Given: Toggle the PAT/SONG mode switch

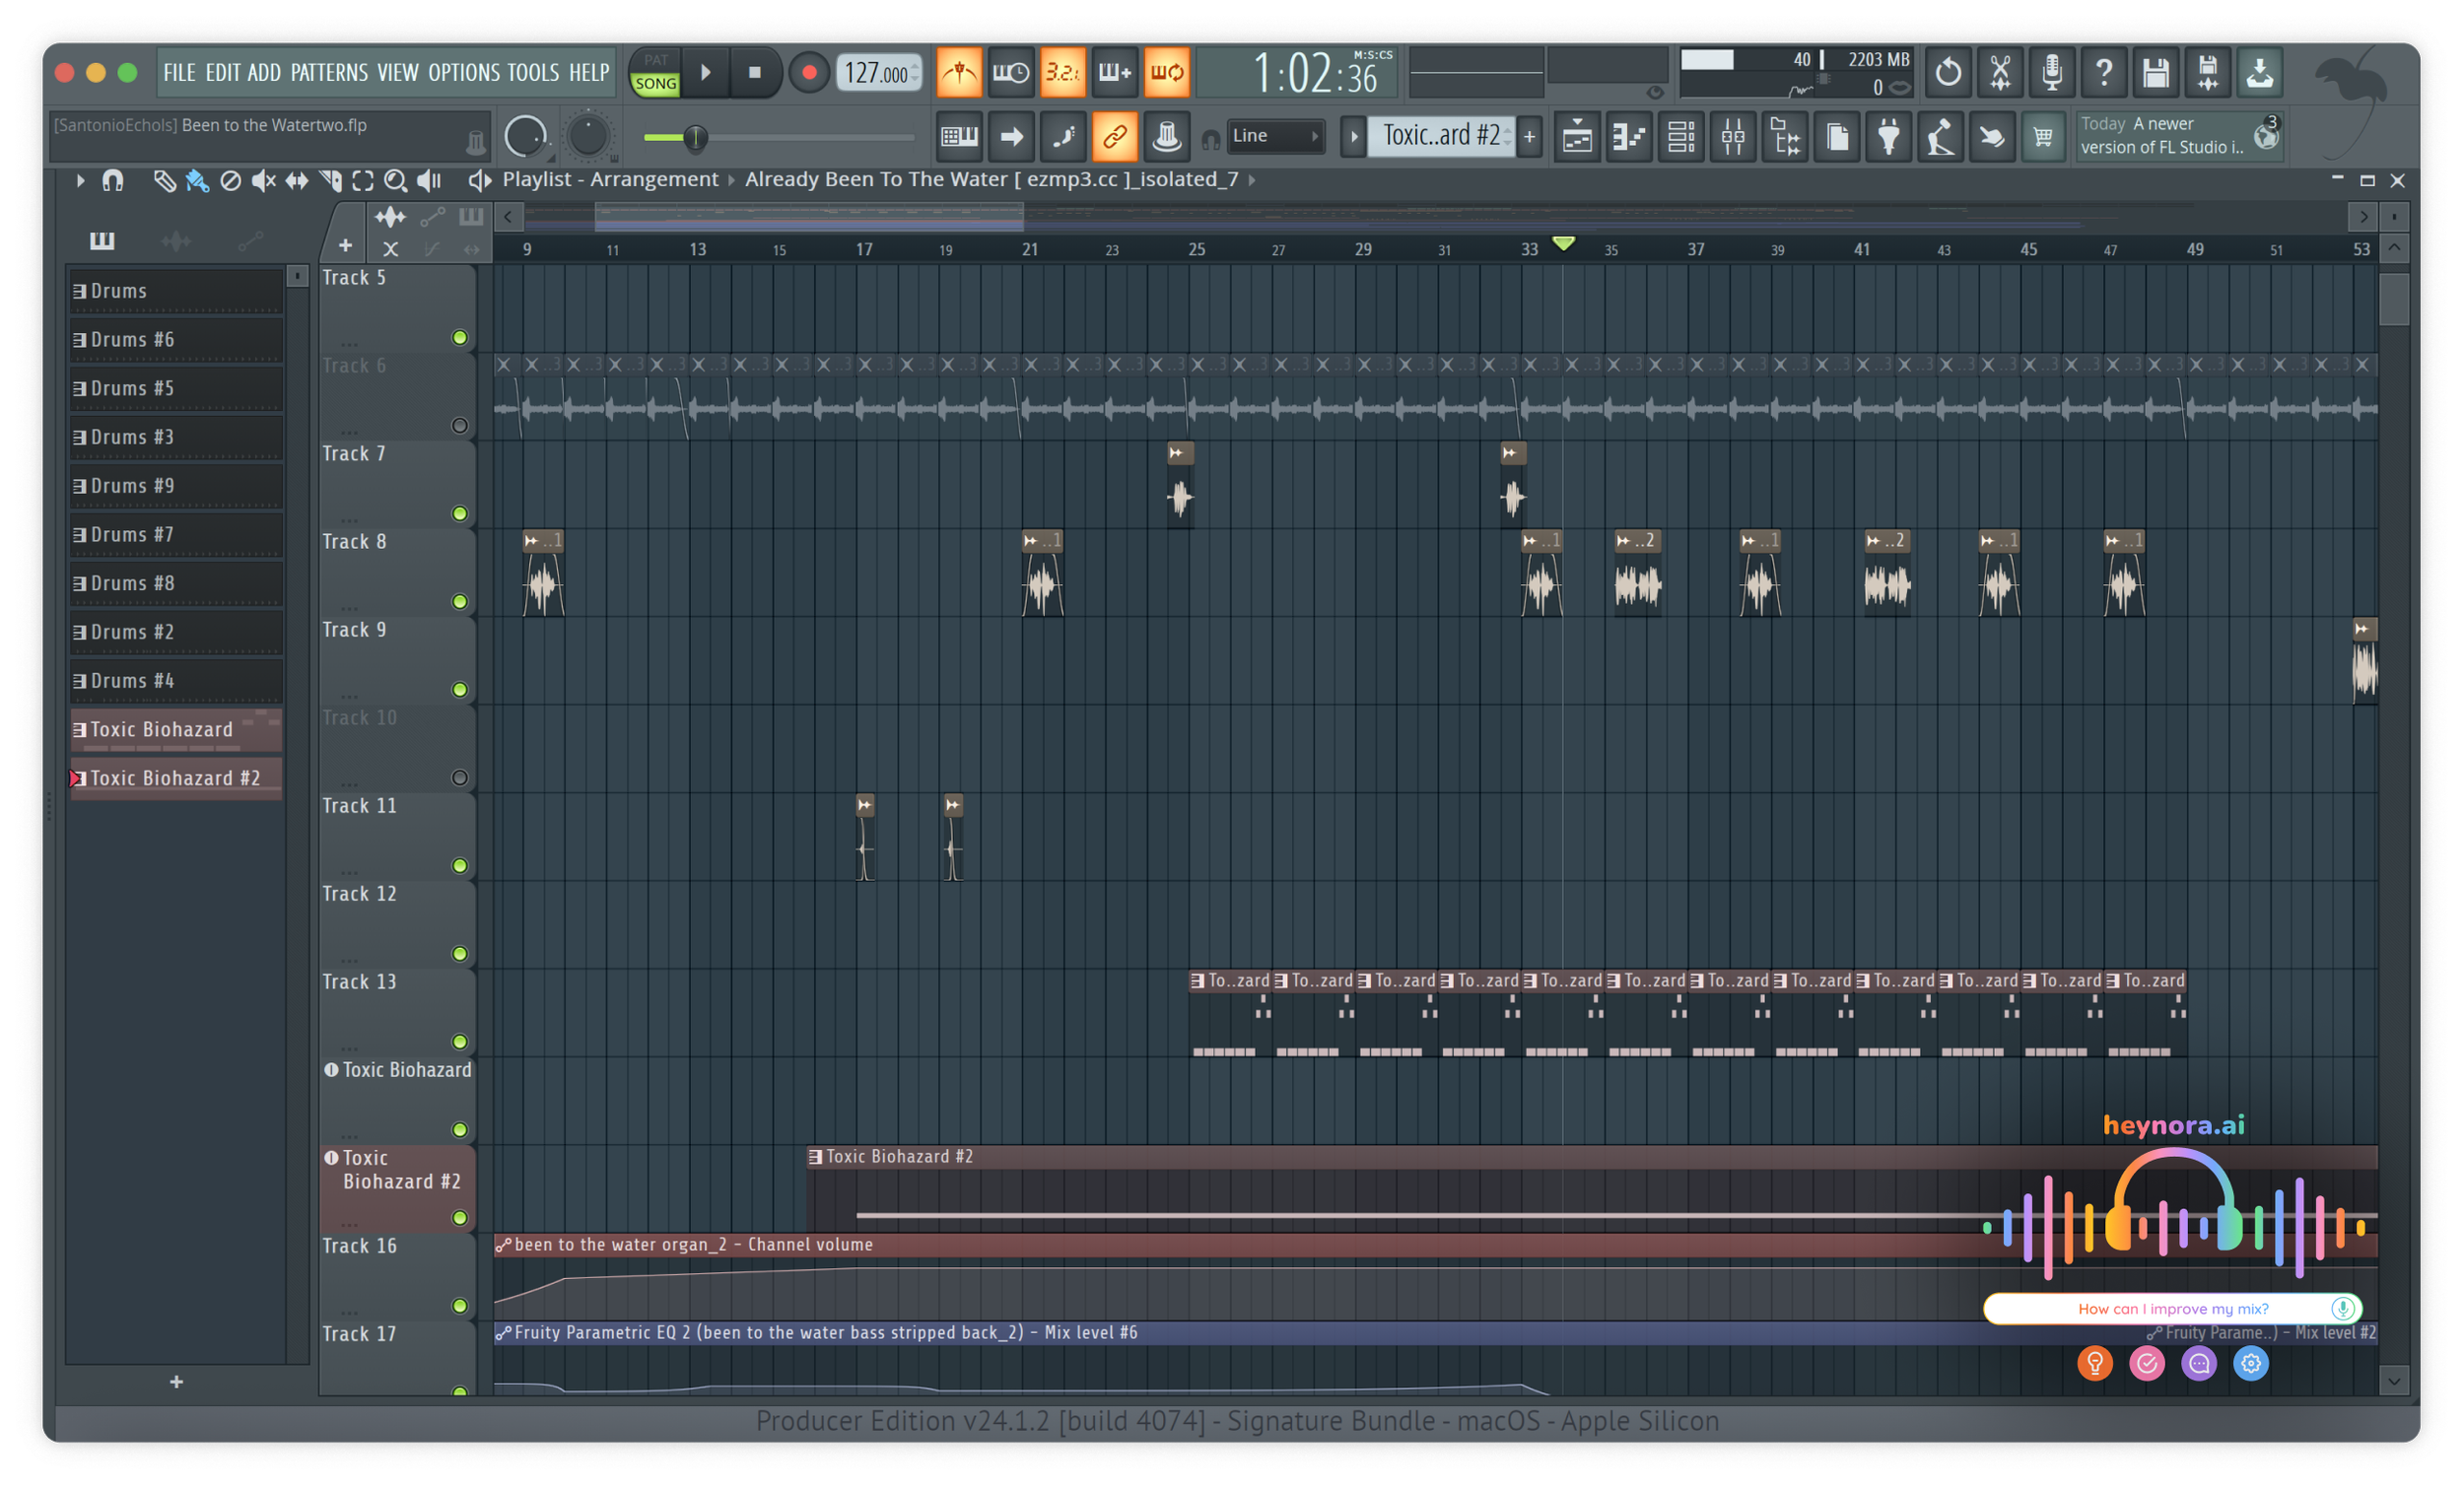Looking at the screenshot, I should [655, 73].
